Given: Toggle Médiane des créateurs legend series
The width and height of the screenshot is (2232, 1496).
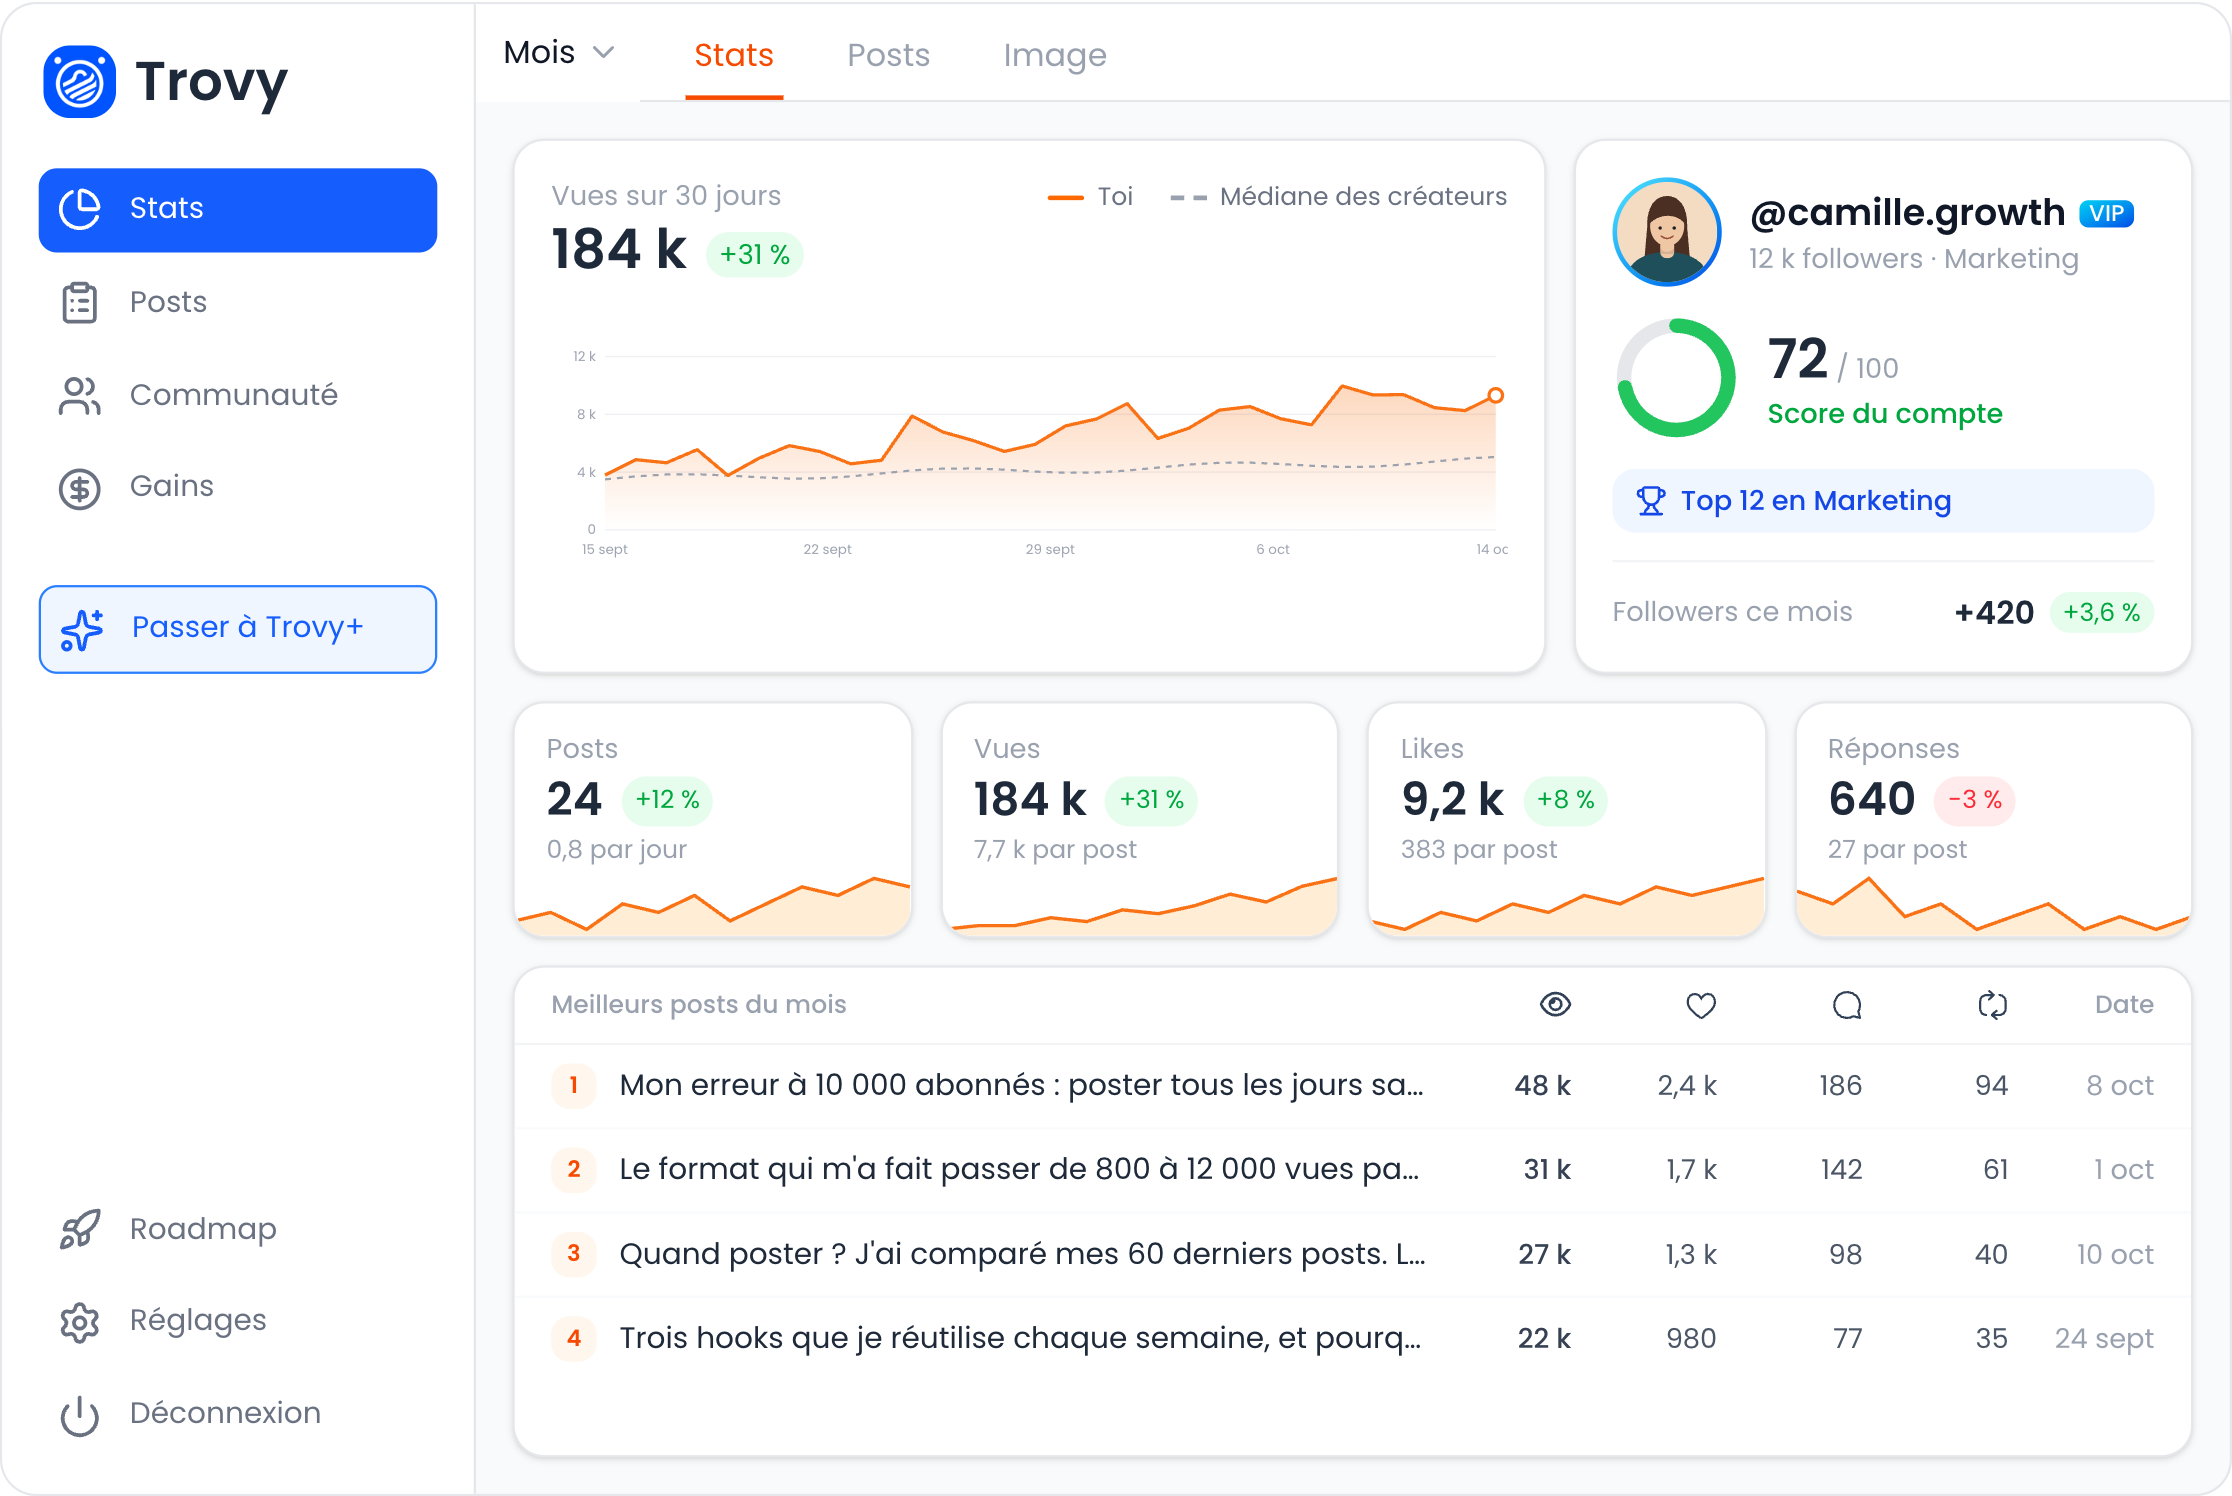Looking at the screenshot, I should click(x=1338, y=196).
